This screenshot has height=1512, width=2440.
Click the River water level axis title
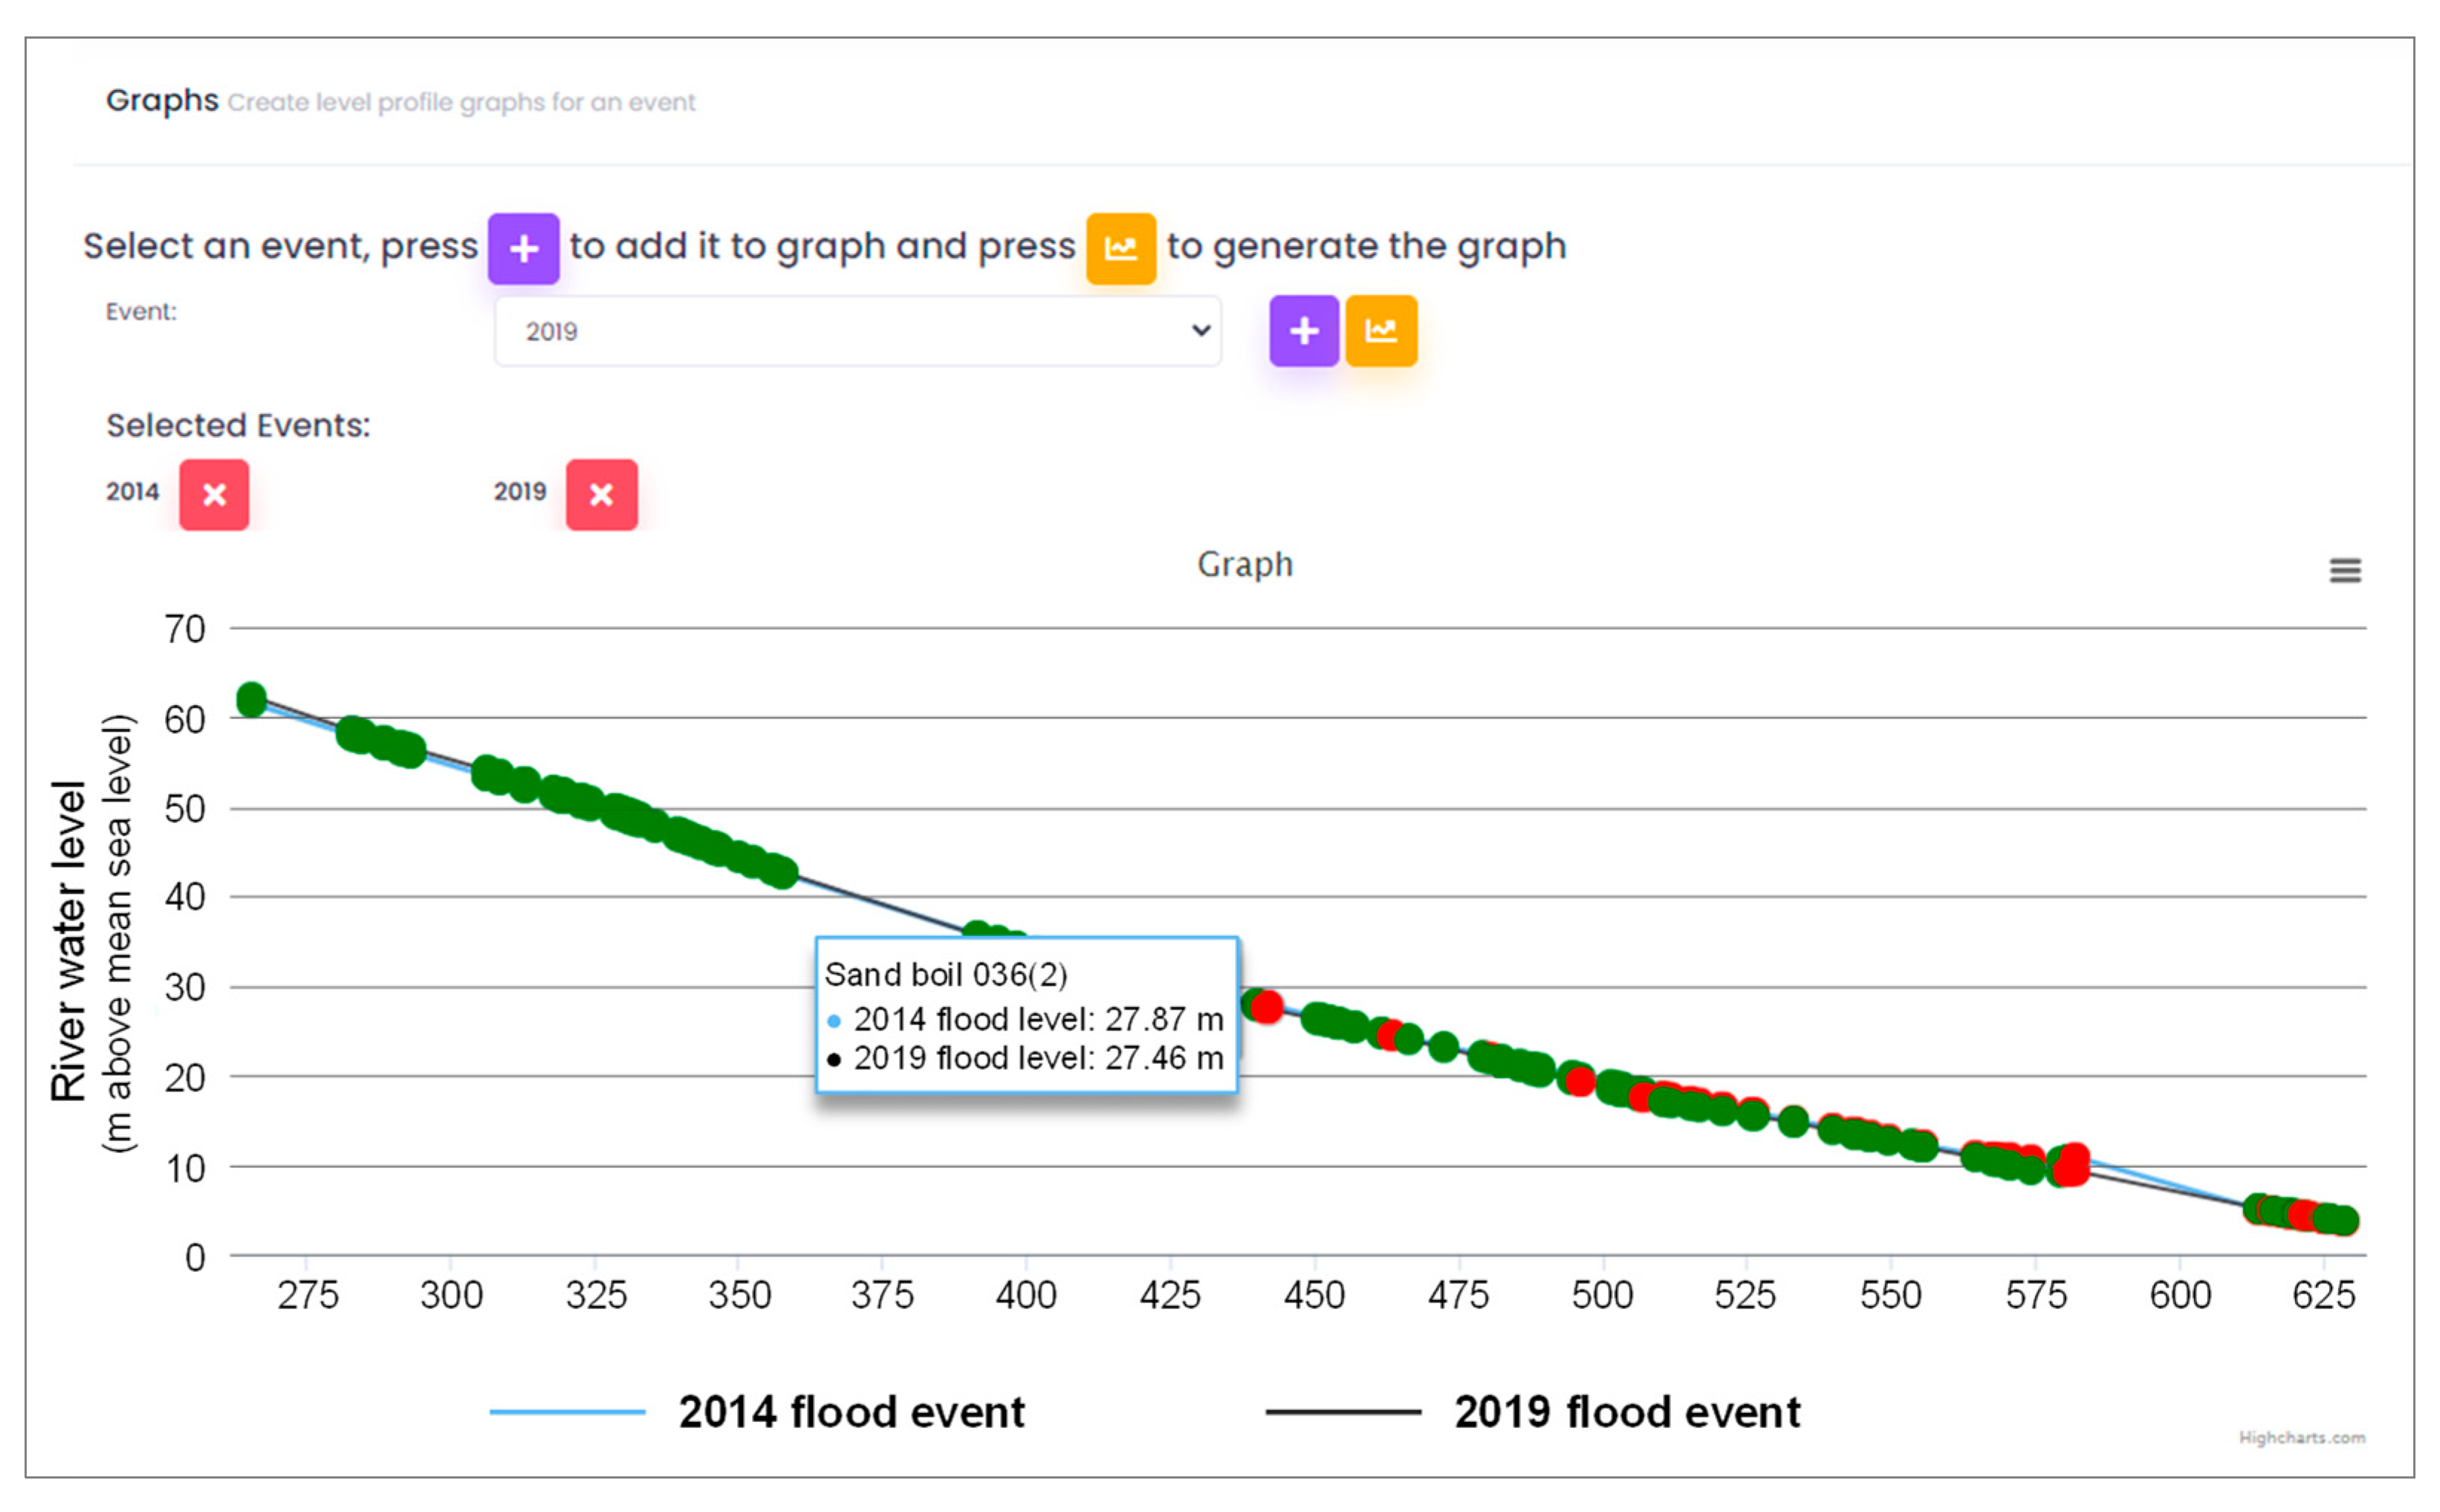click(70, 940)
